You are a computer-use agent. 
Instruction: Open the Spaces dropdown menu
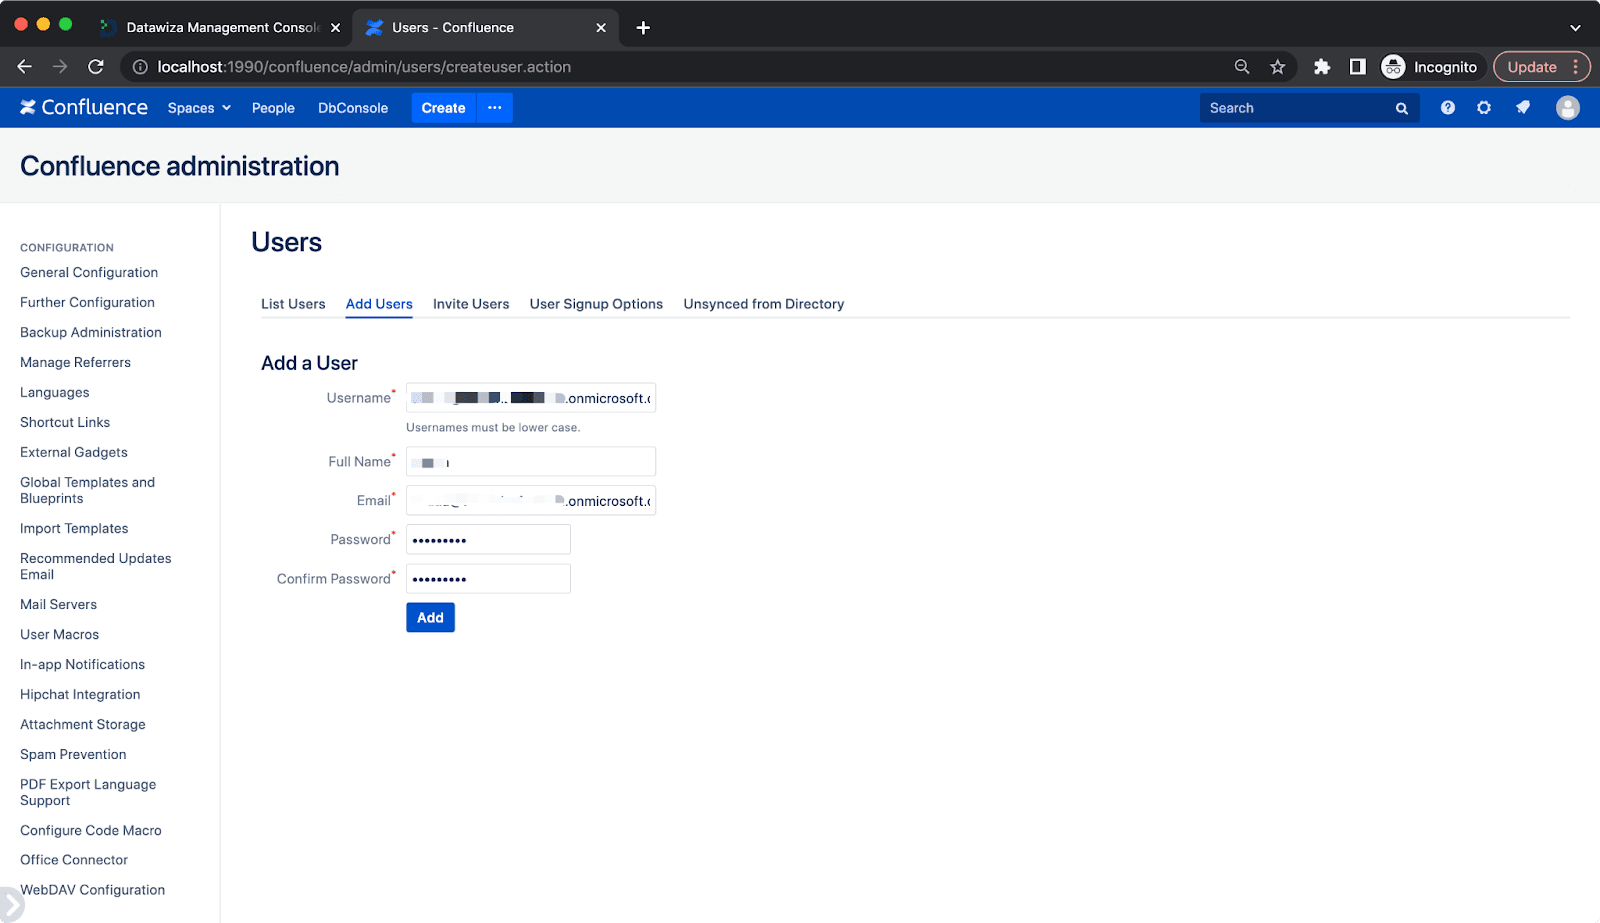tap(199, 108)
